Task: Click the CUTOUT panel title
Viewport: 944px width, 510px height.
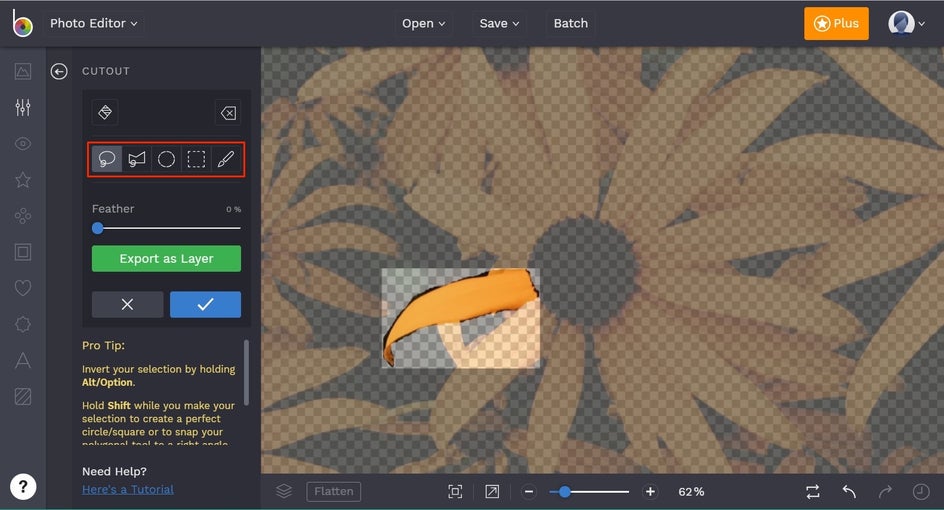Action: (106, 71)
